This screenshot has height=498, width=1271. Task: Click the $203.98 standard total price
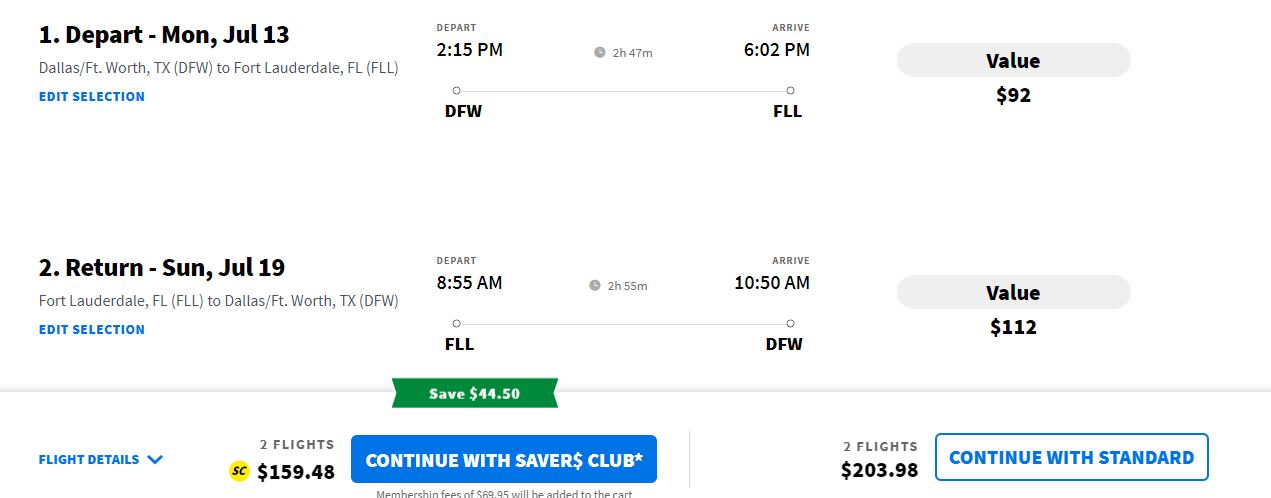point(879,470)
